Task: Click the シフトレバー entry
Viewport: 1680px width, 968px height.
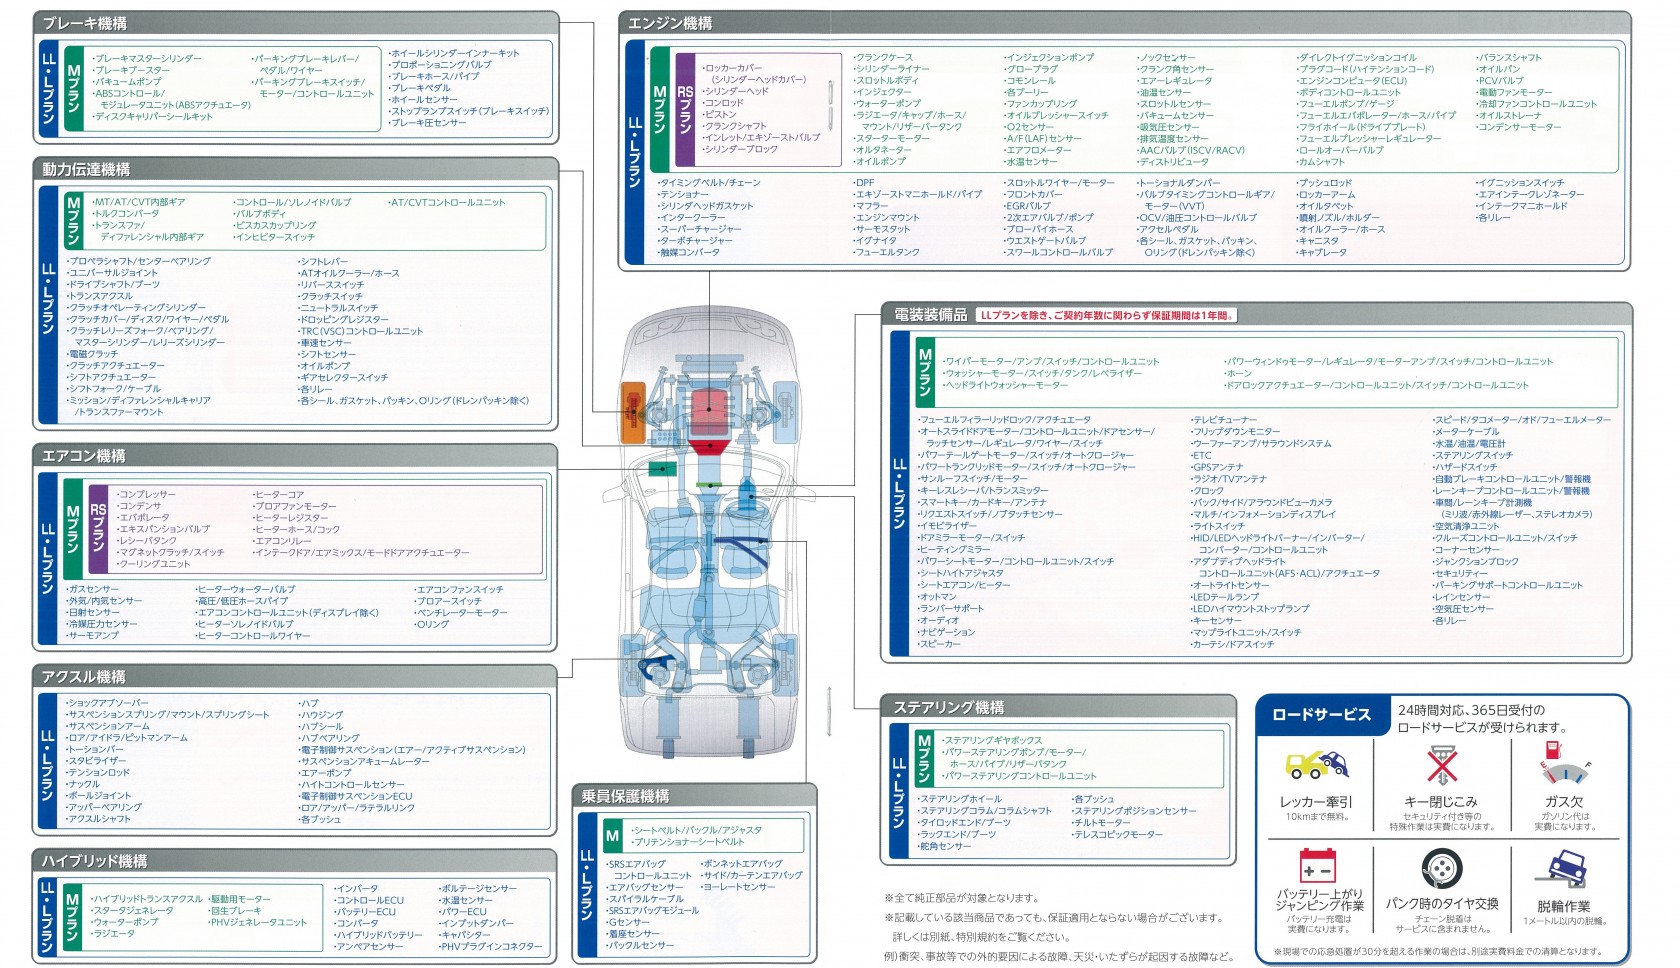Action: point(322,261)
